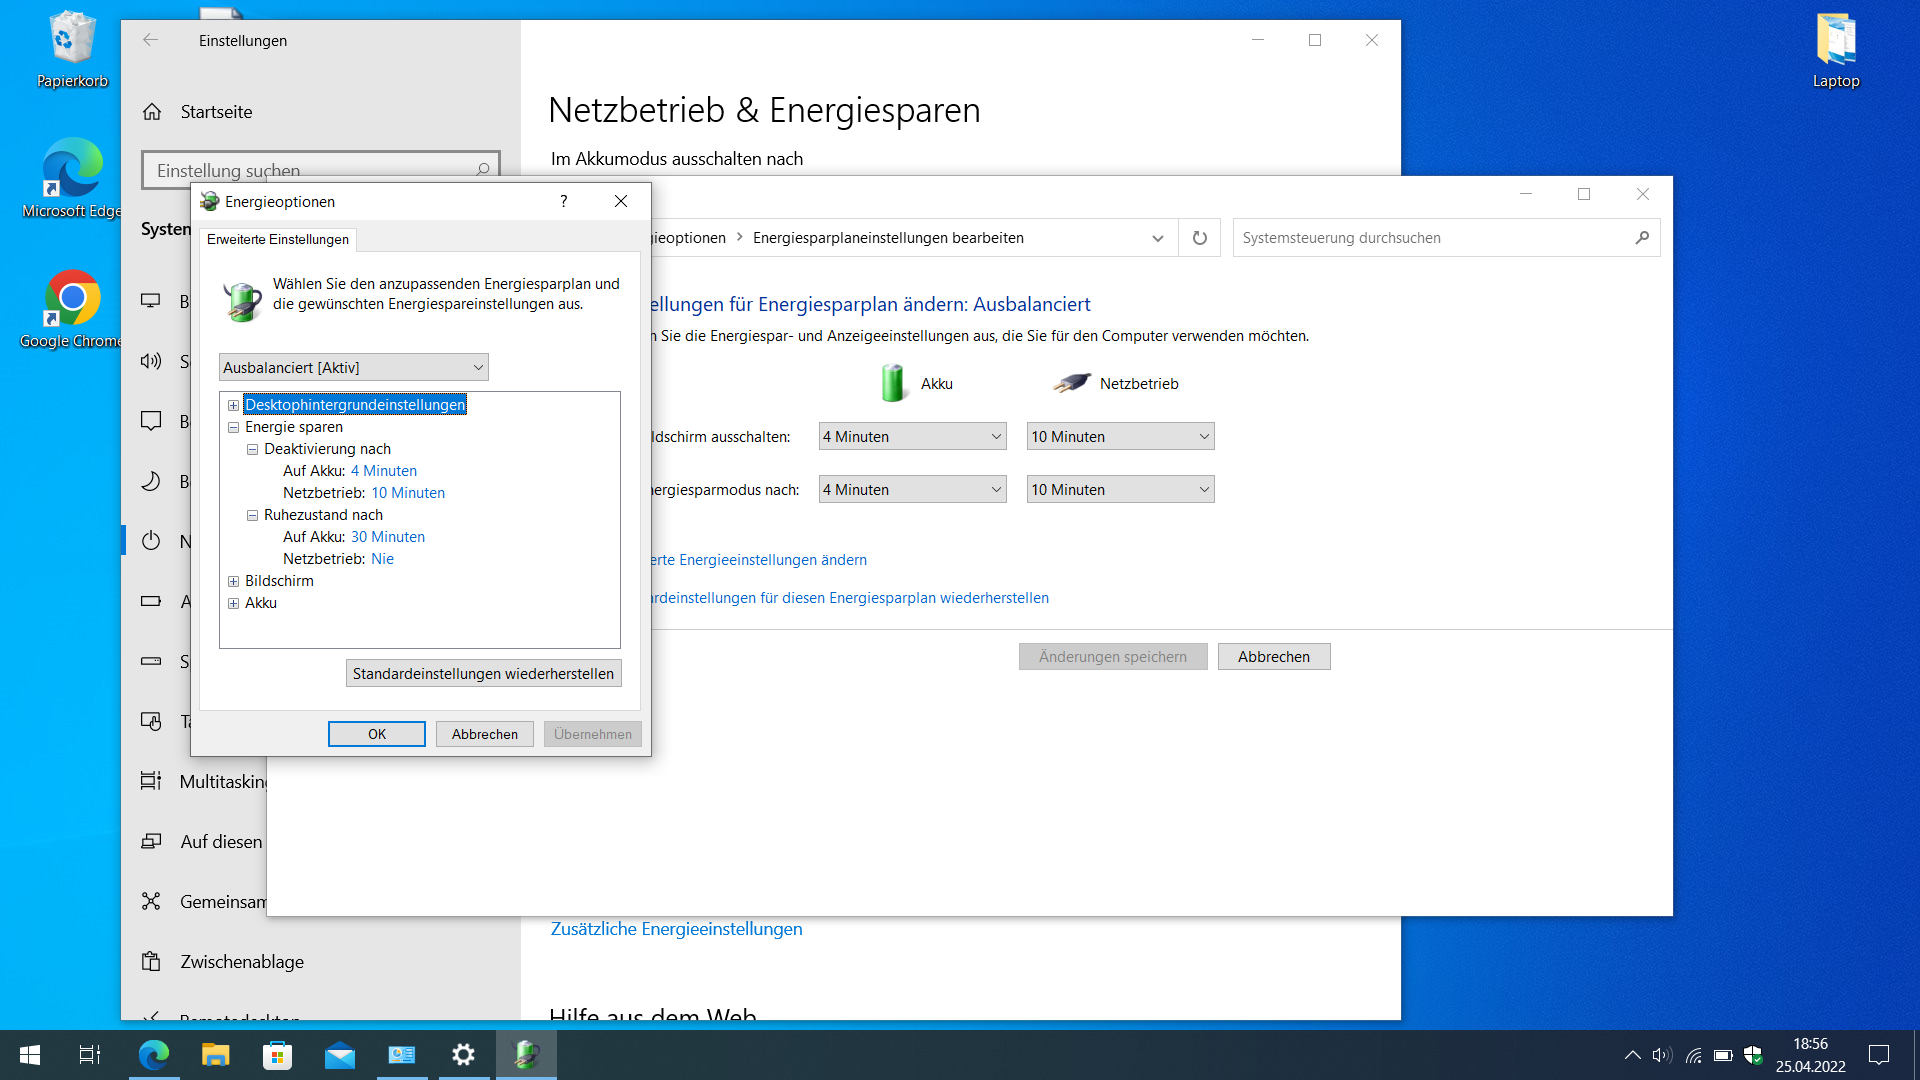Click the Settings gear taskbar icon
This screenshot has width=1920, height=1080.
click(463, 1055)
